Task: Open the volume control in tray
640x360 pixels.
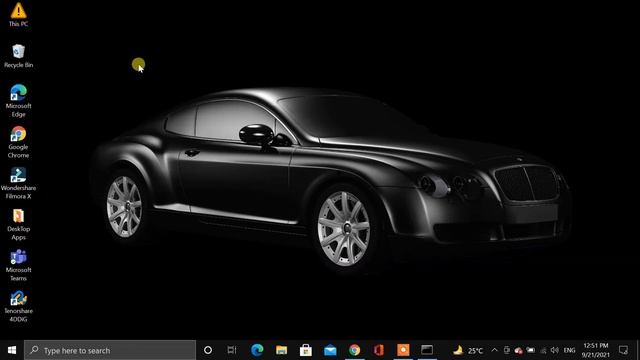Action: coord(554,350)
